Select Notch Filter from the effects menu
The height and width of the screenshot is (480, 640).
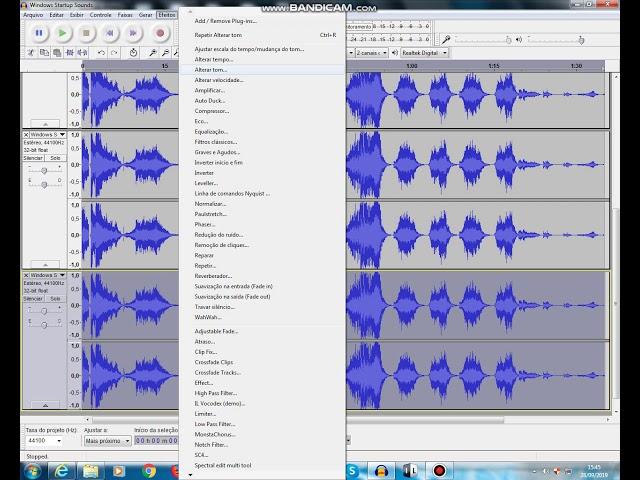tap(262, 445)
